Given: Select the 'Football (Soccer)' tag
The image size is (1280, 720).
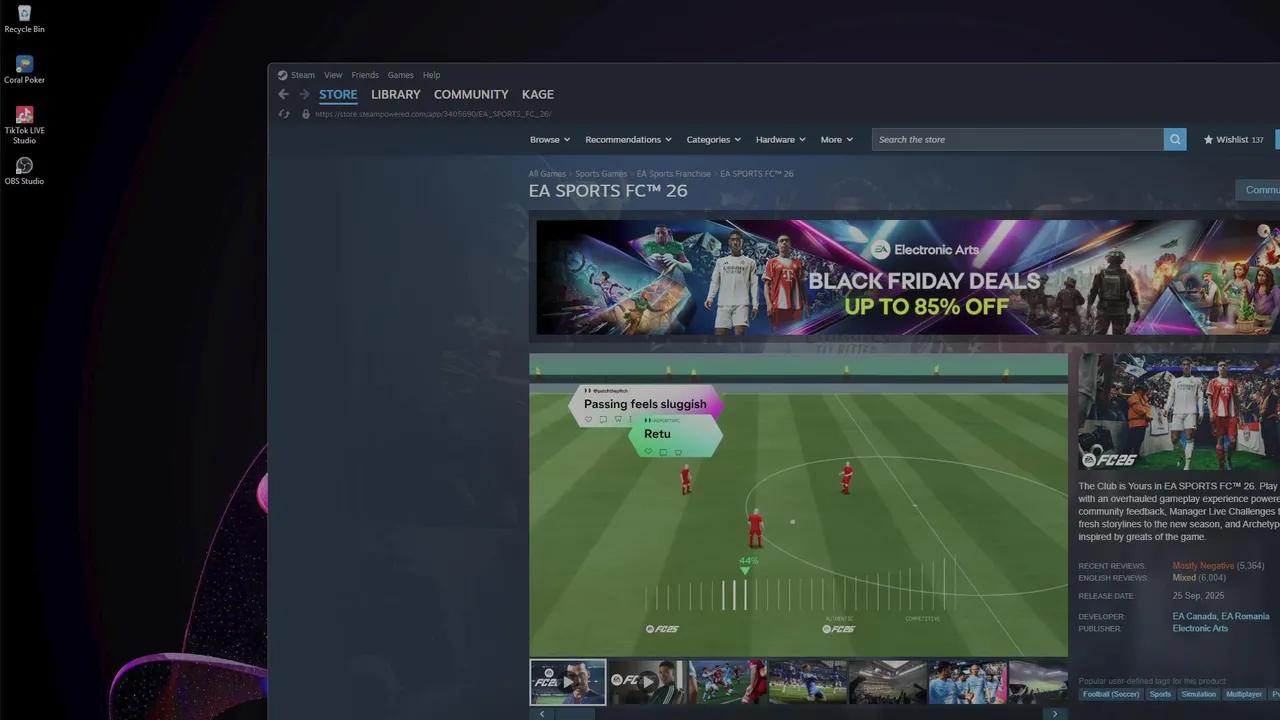Looking at the screenshot, I should click(1111, 694).
